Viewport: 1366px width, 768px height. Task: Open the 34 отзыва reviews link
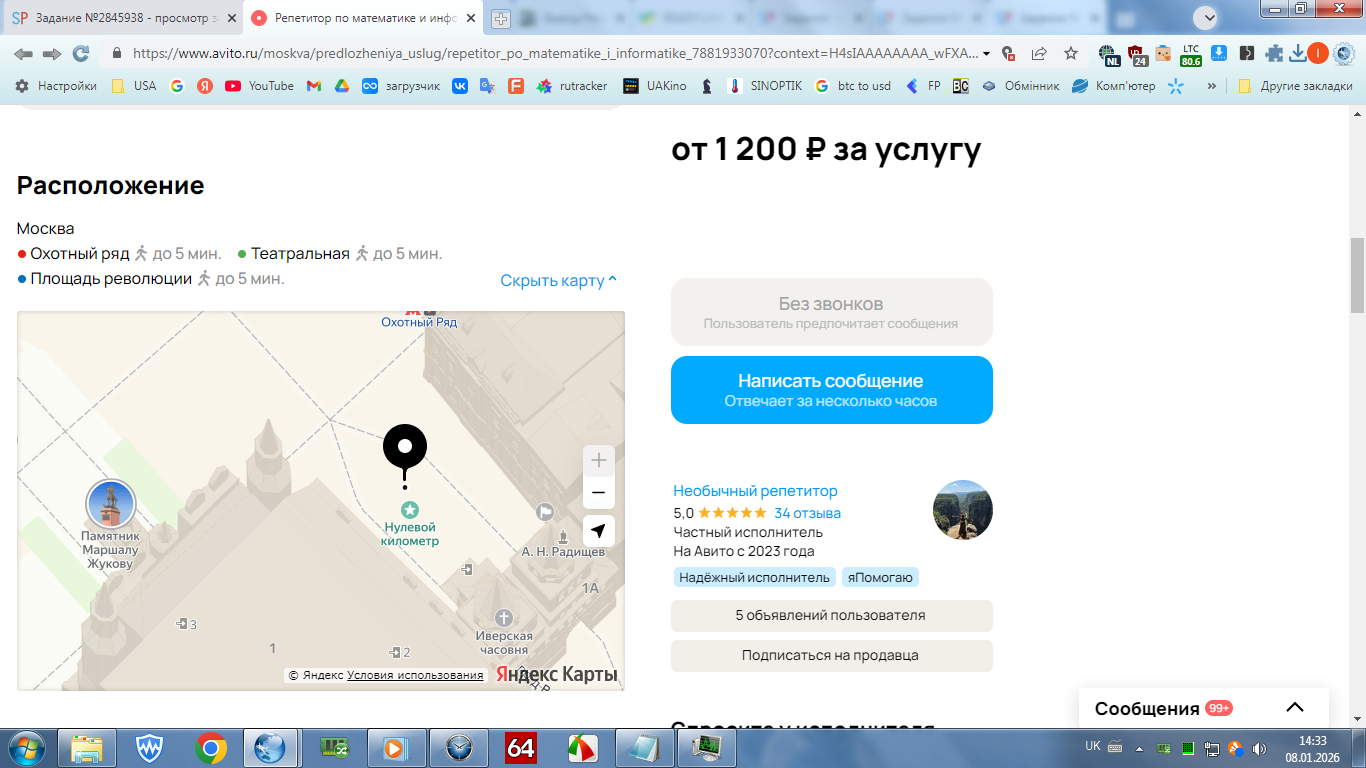[807, 513]
